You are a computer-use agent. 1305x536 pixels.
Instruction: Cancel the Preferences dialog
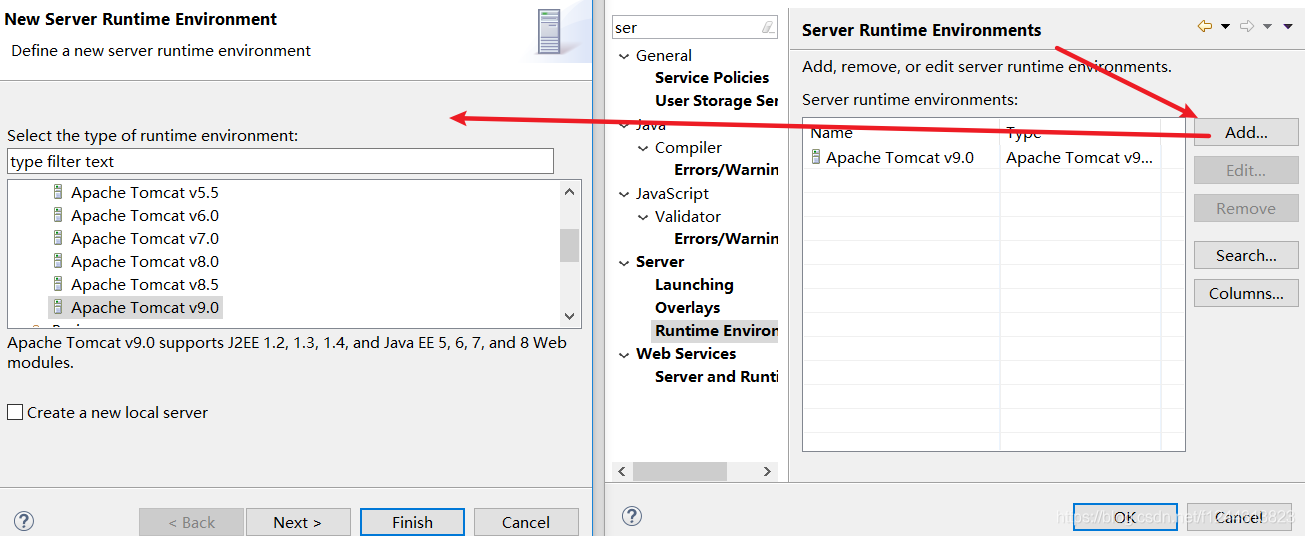(x=1239, y=517)
